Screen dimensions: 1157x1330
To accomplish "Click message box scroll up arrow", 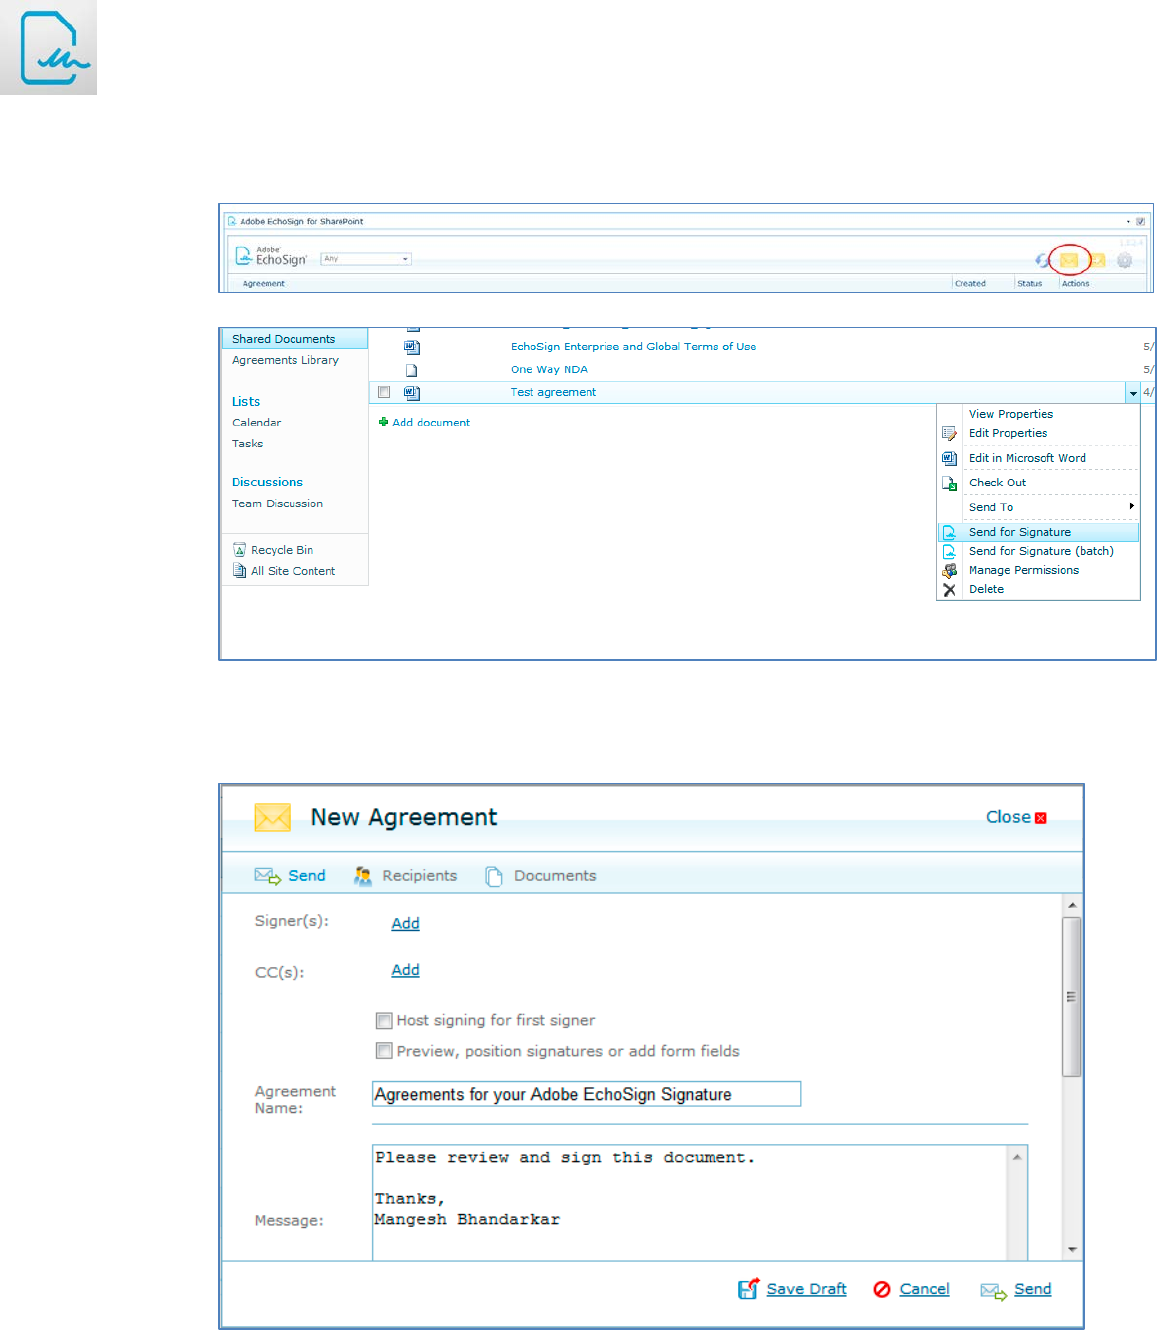I will [x=1017, y=1157].
